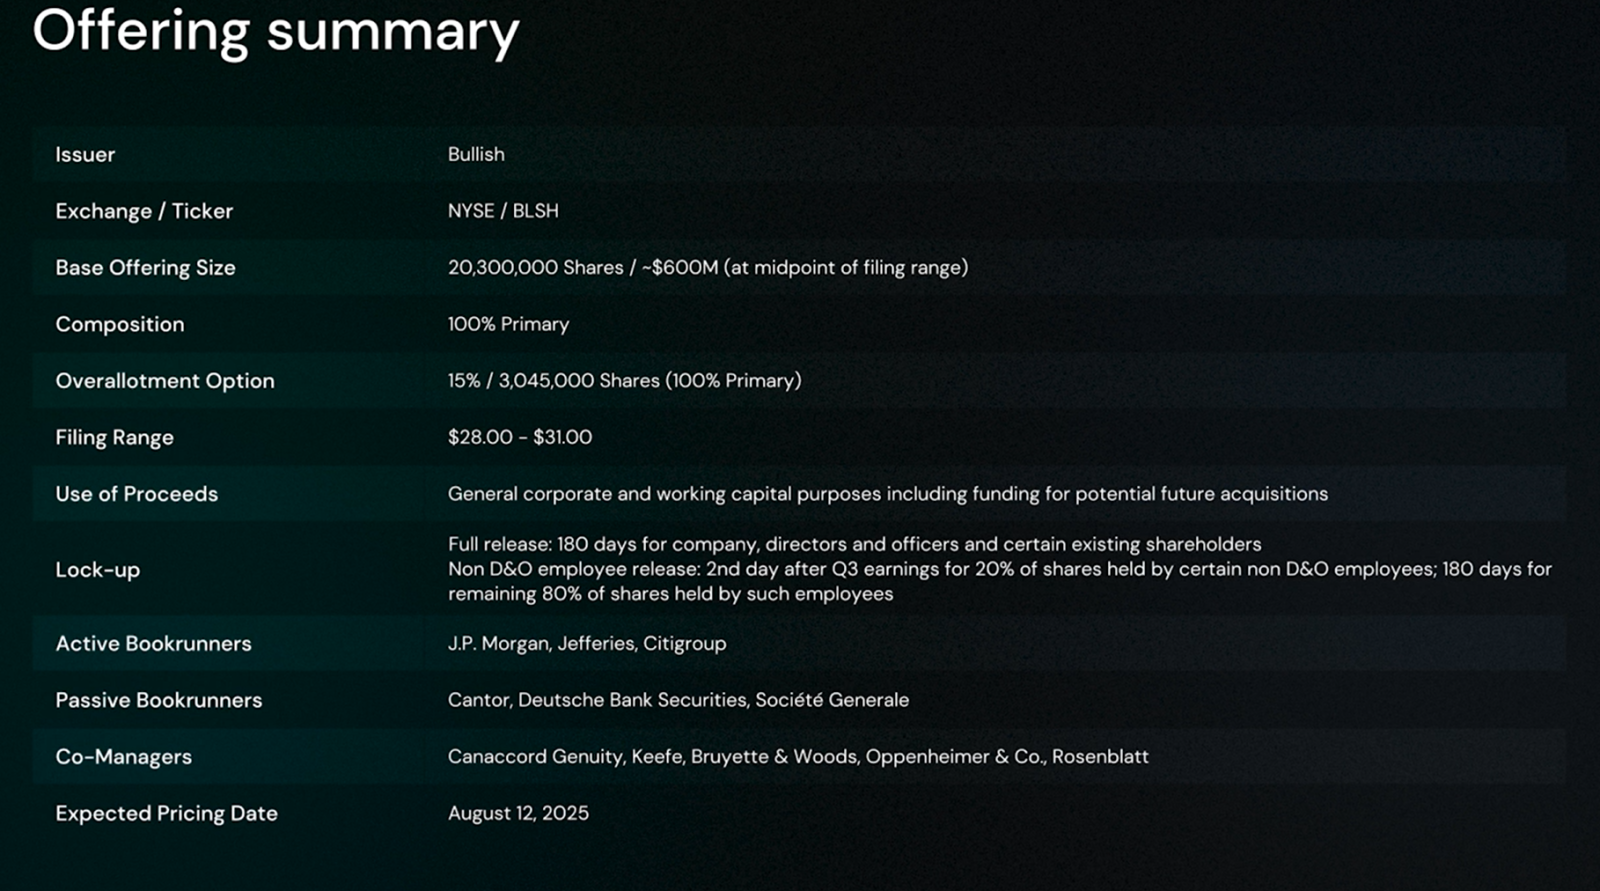Viewport: 1600px width, 891px height.
Task: Click the "Exchange / Ticker" label
Action: [144, 211]
